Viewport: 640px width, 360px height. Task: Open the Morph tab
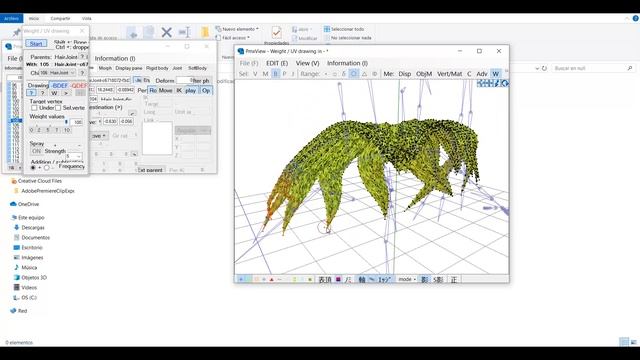(105, 68)
